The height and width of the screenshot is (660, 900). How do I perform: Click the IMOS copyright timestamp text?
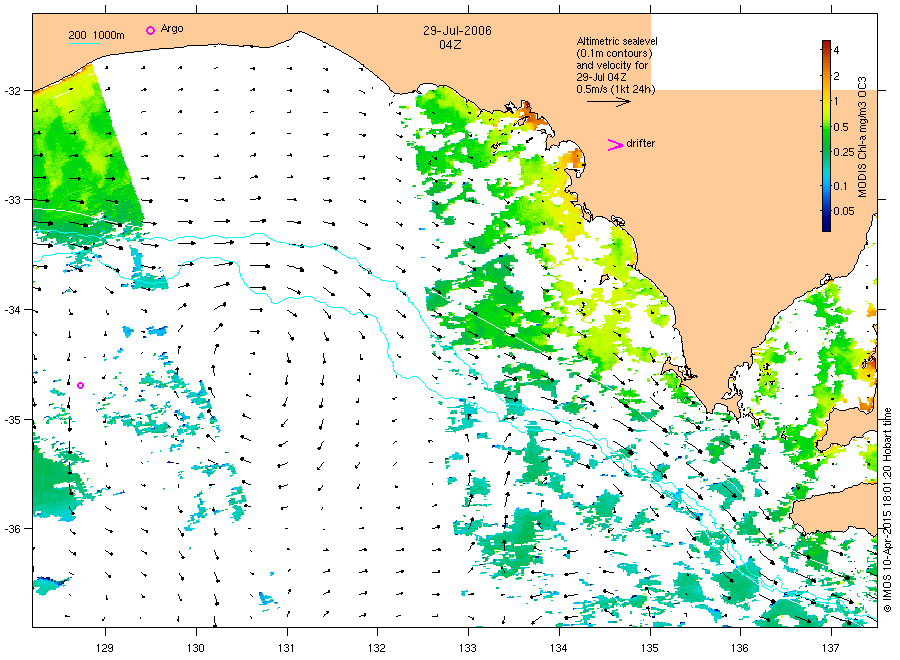coord(887,510)
